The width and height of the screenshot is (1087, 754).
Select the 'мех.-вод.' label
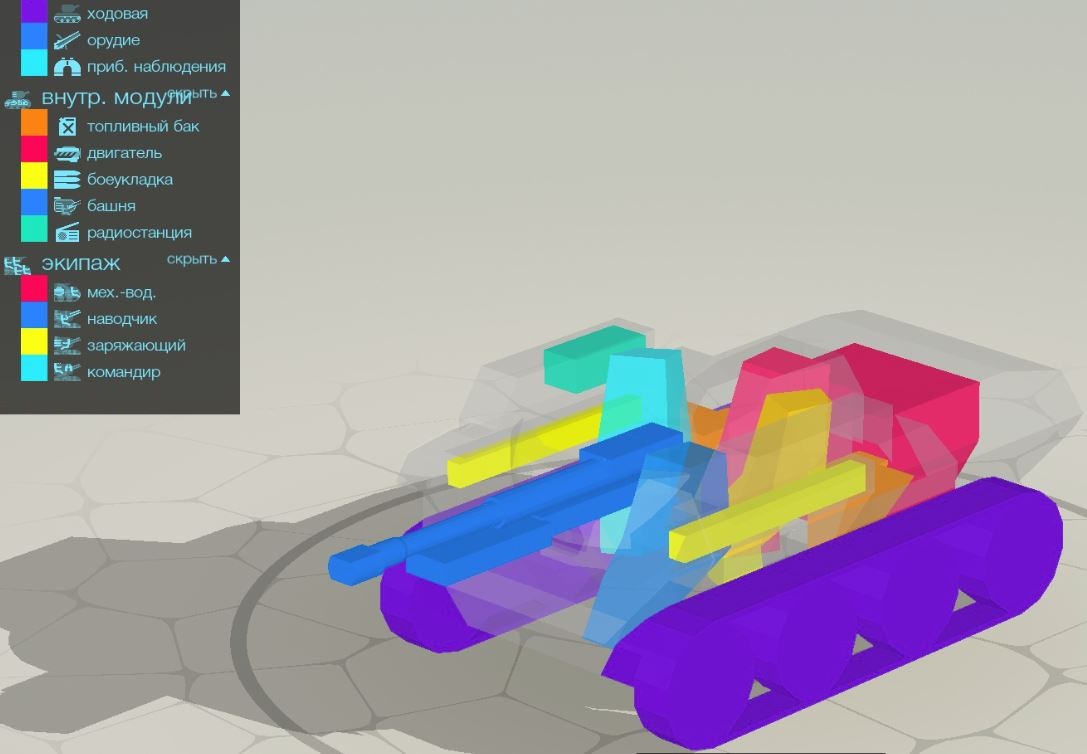click(x=121, y=292)
